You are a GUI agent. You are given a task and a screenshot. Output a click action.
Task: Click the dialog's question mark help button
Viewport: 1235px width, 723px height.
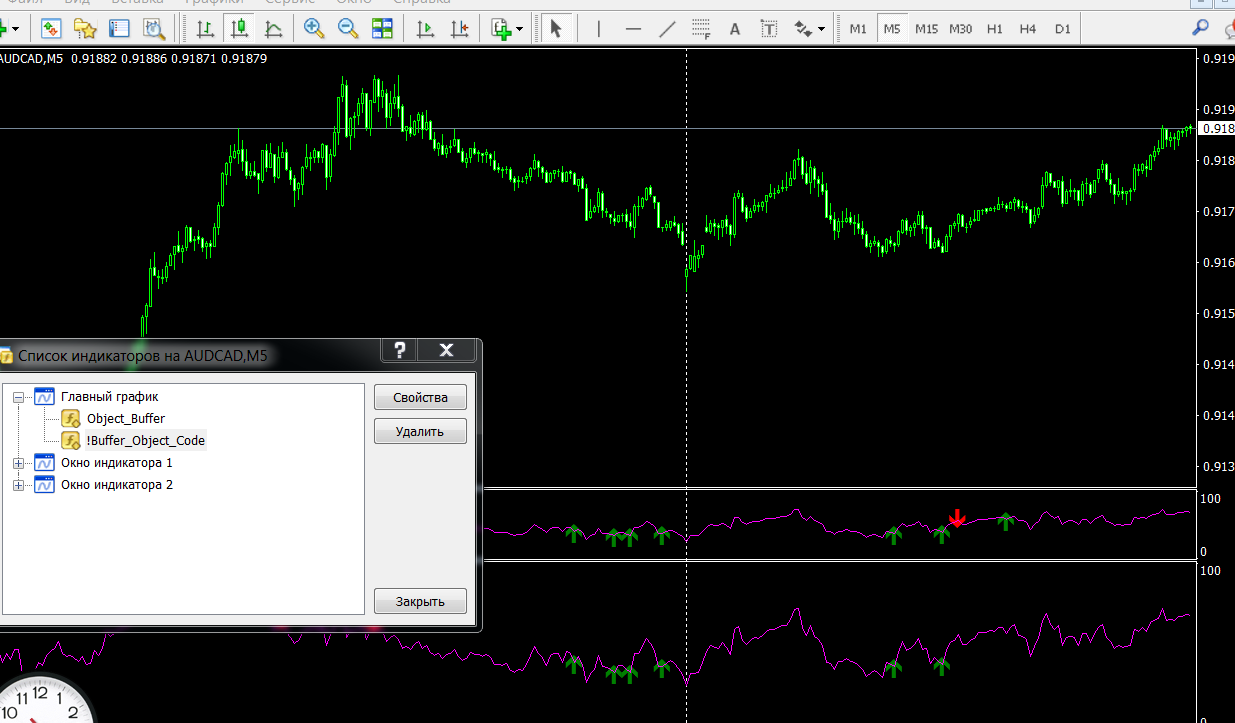[x=399, y=350]
